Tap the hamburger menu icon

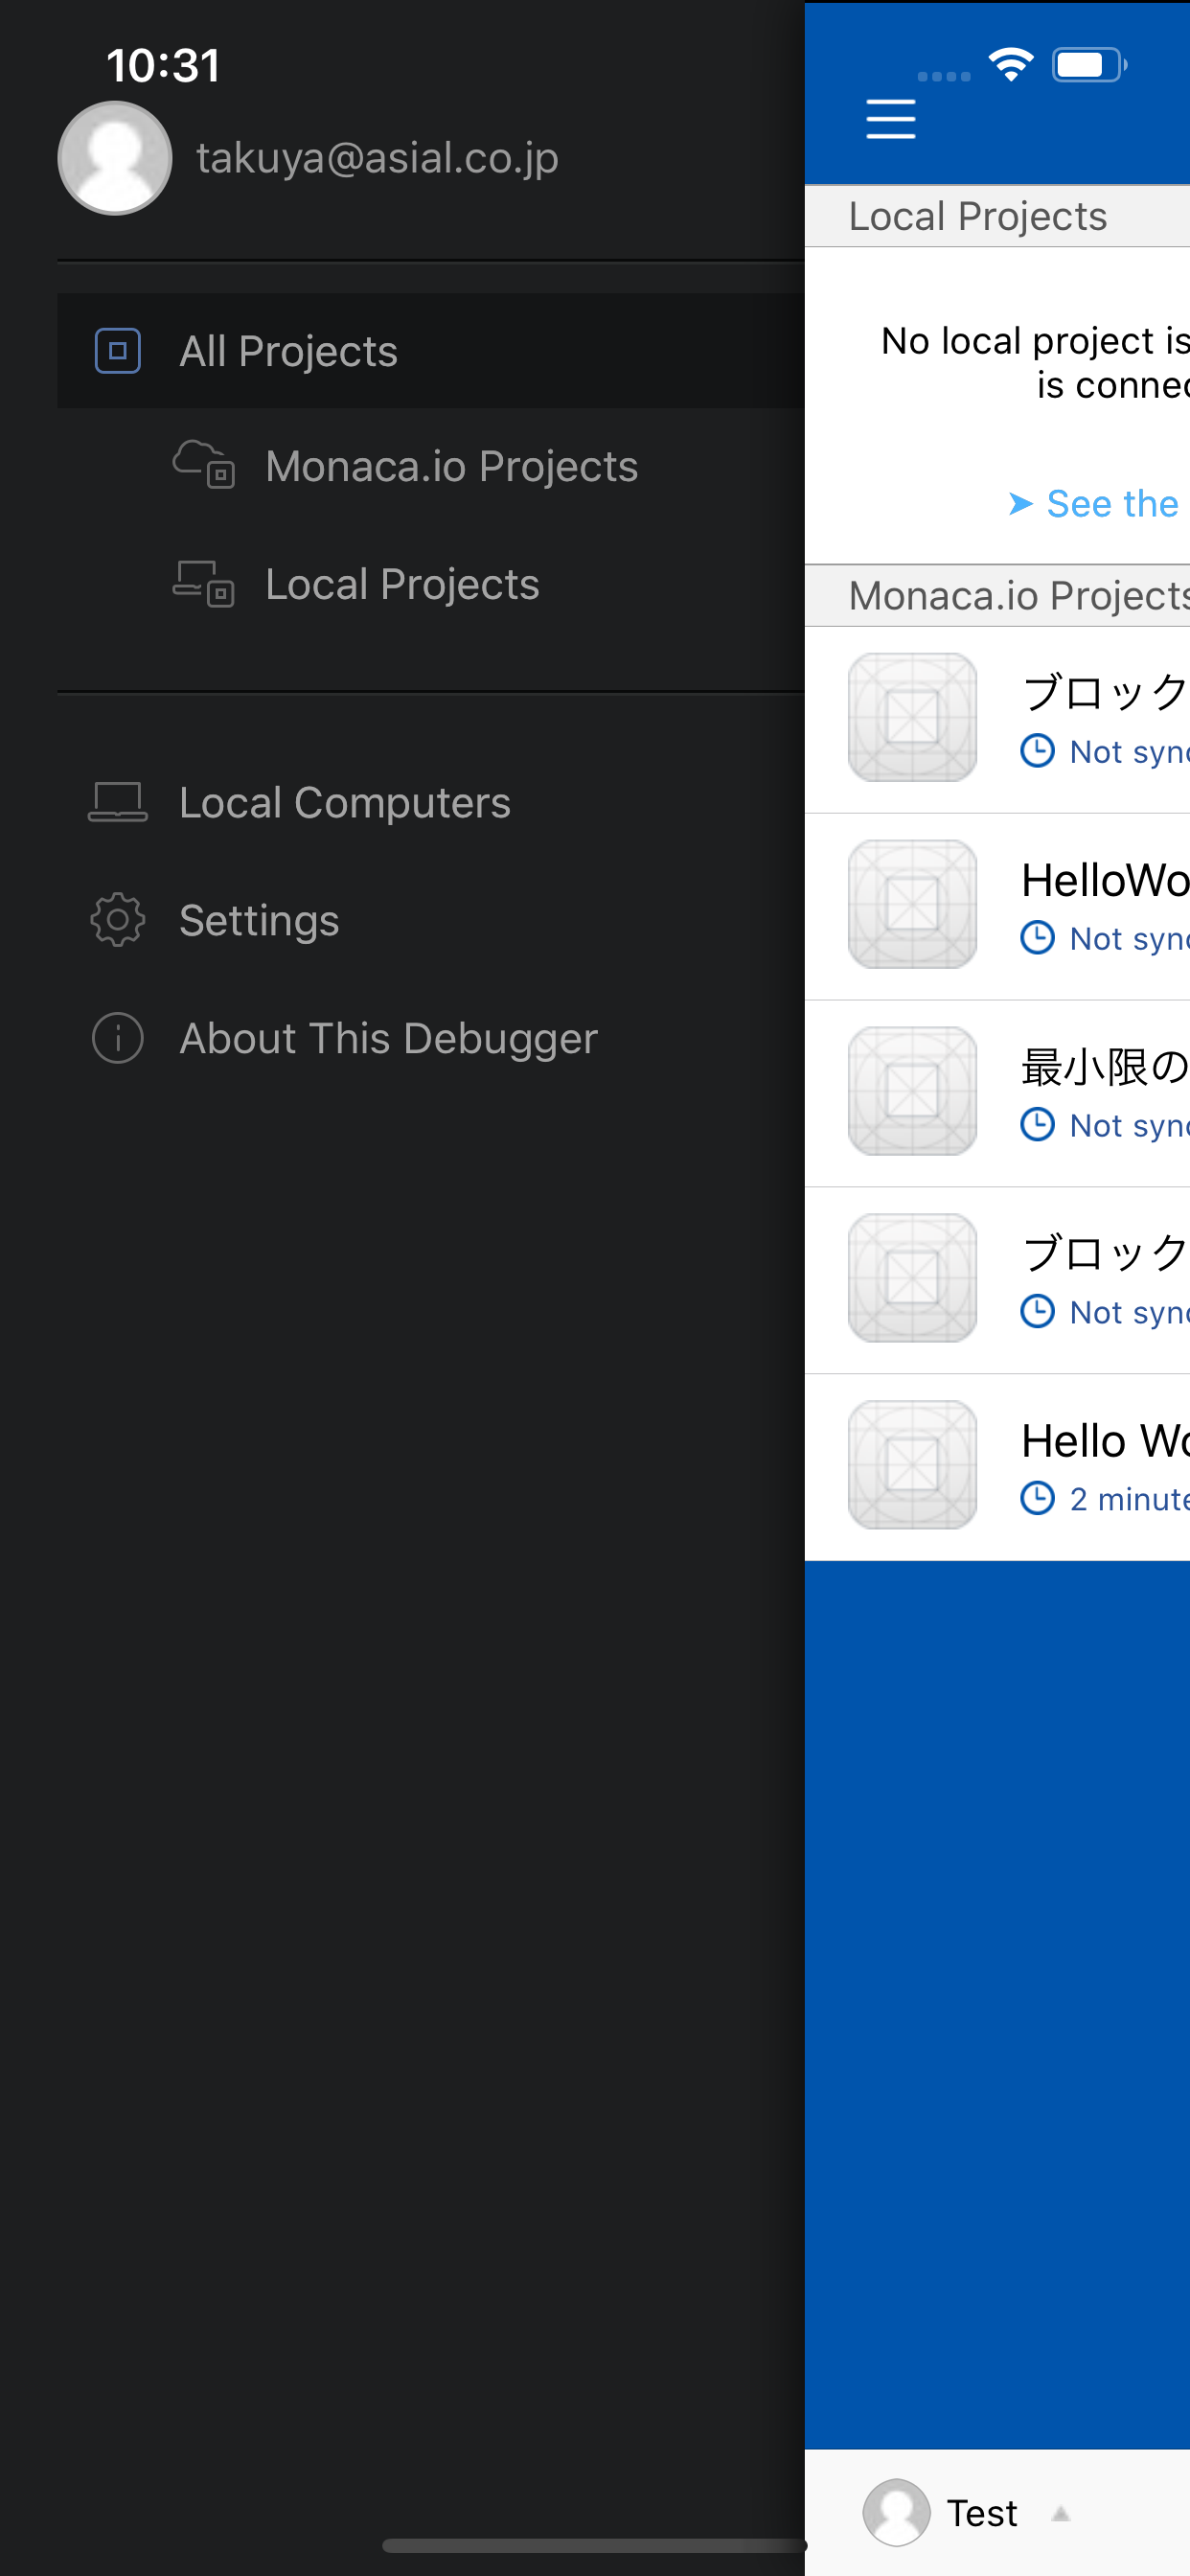coord(890,119)
